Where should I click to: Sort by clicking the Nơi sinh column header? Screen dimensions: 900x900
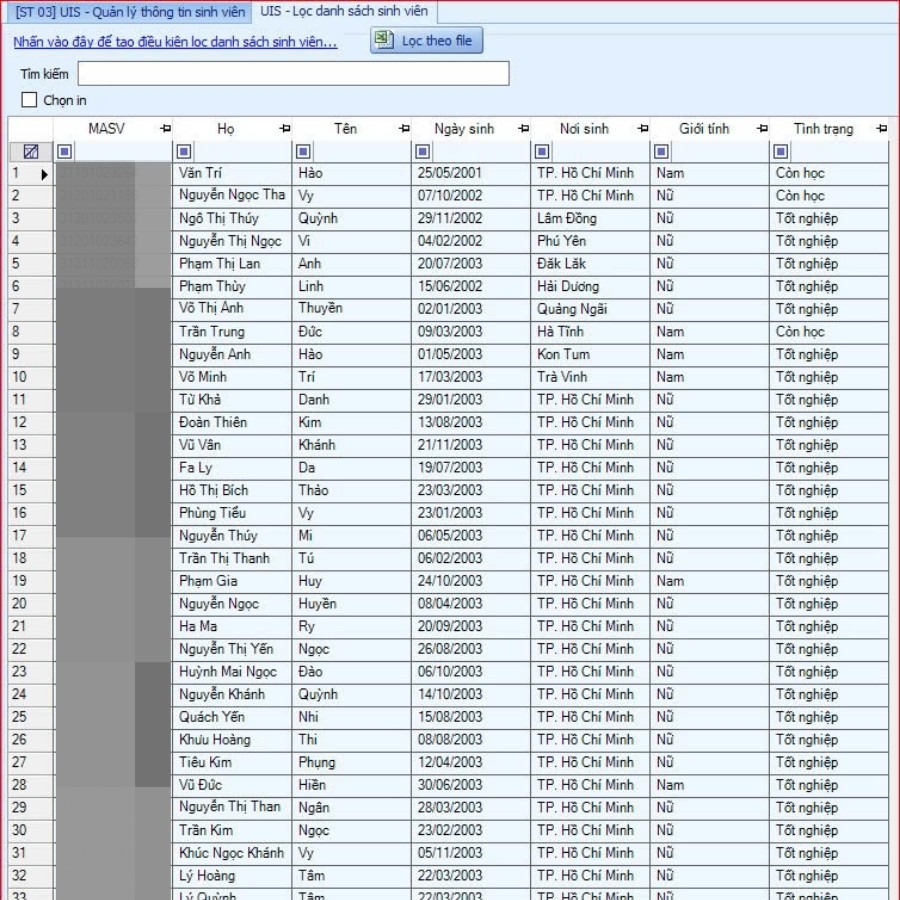coord(584,129)
